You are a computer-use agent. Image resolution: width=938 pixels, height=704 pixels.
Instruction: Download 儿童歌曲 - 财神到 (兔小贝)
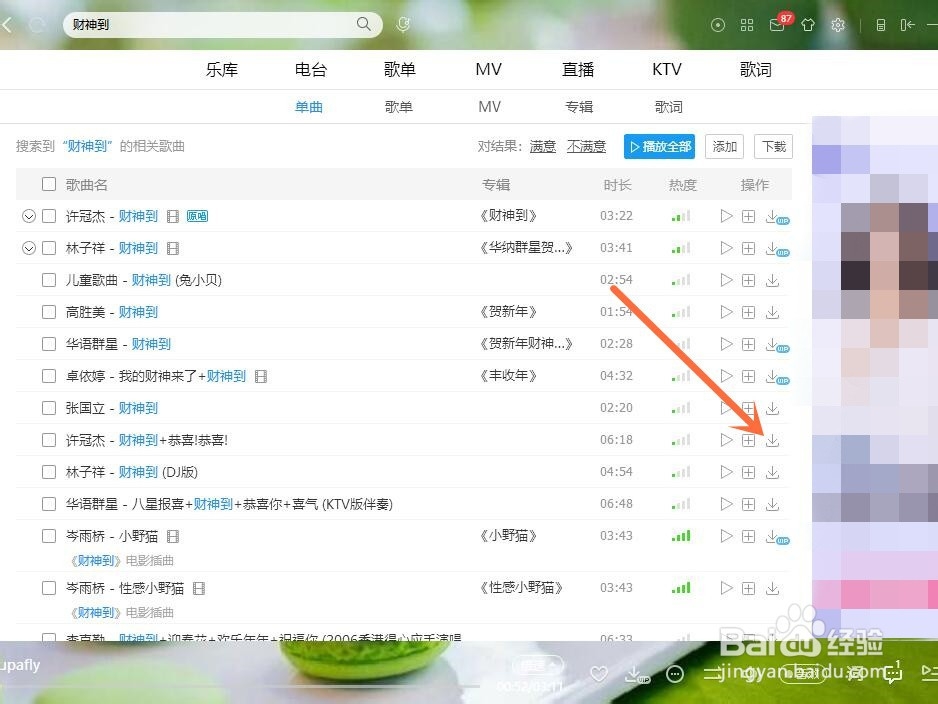click(772, 280)
